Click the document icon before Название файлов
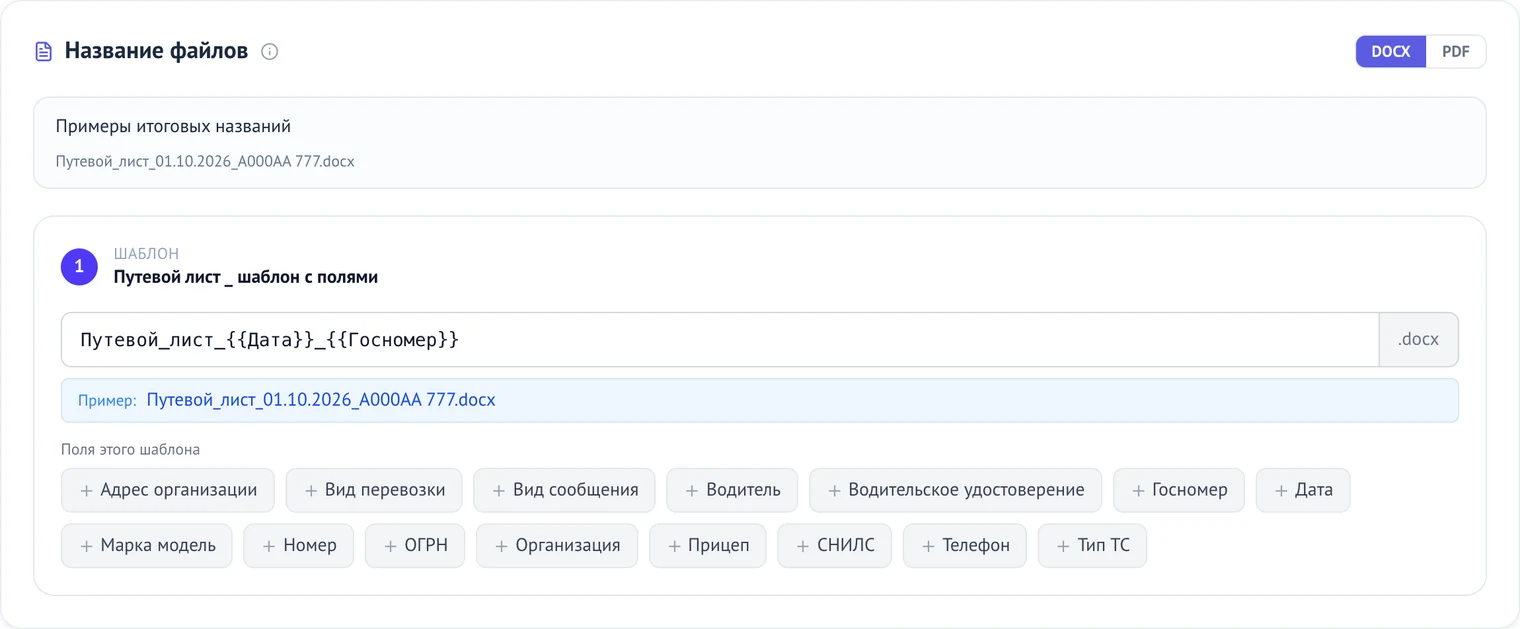The width and height of the screenshot is (1520, 629). click(44, 52)
